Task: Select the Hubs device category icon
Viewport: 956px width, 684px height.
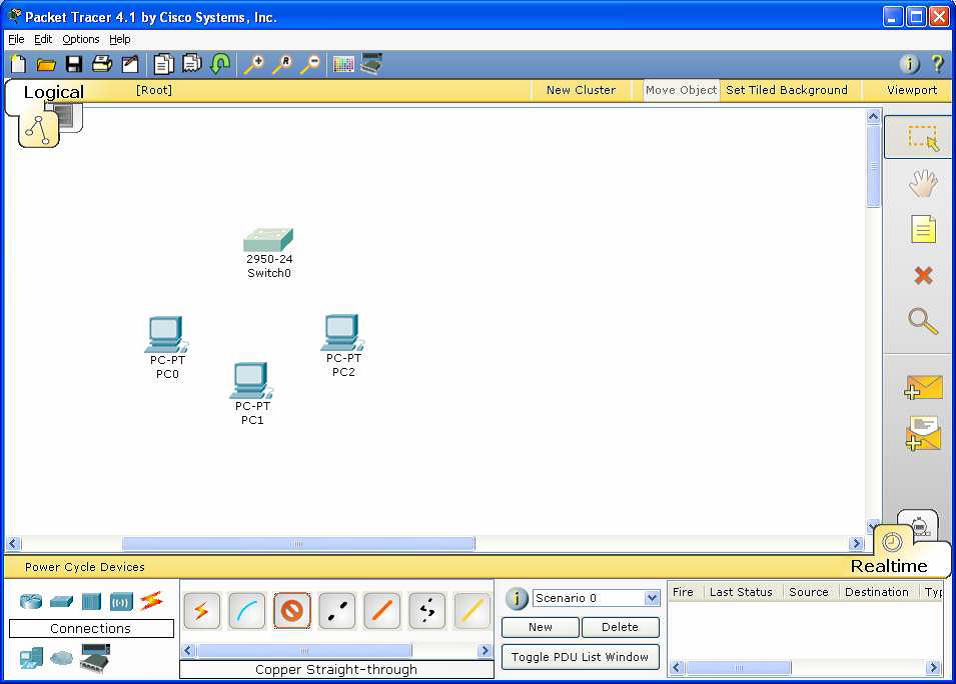Action: coord(91,602)
